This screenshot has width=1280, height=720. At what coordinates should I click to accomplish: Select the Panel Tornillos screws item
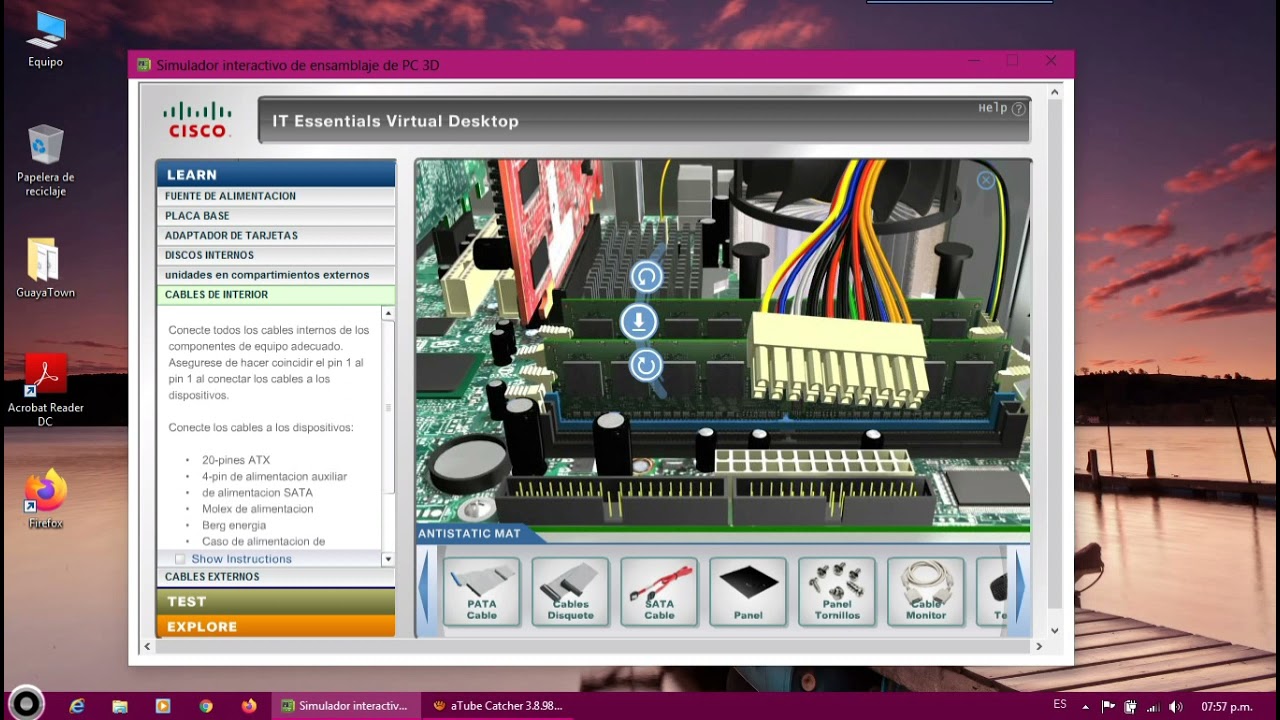pyautogui.click(x=837, y=592)
